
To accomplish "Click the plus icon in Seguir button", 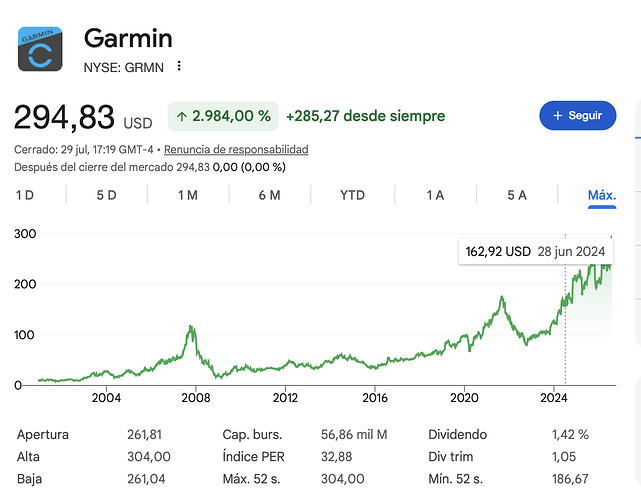I will [558, 116].
